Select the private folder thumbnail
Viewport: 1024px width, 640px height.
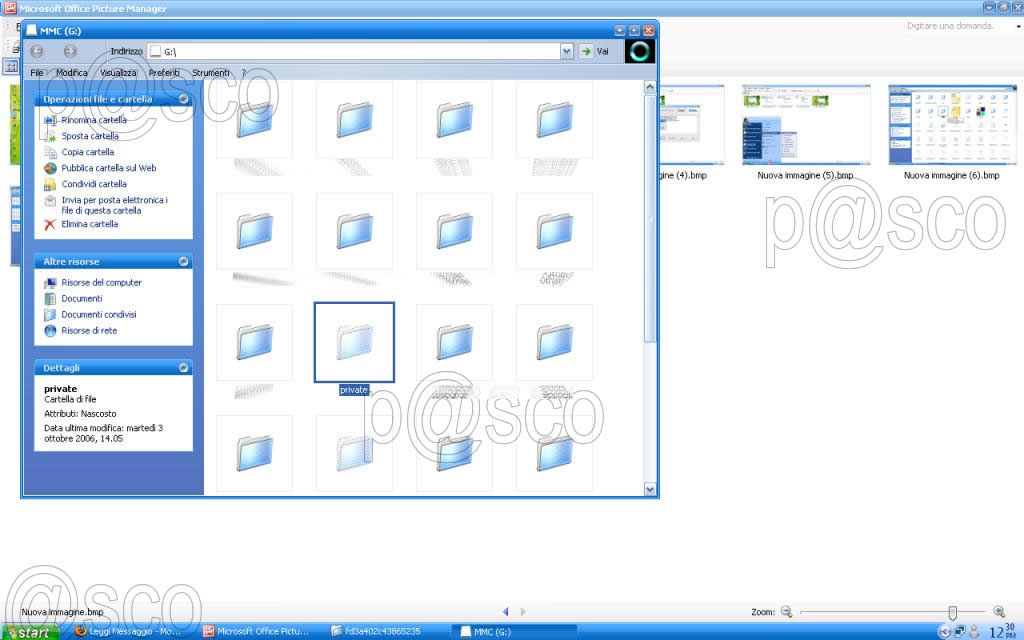coord(354,342)
